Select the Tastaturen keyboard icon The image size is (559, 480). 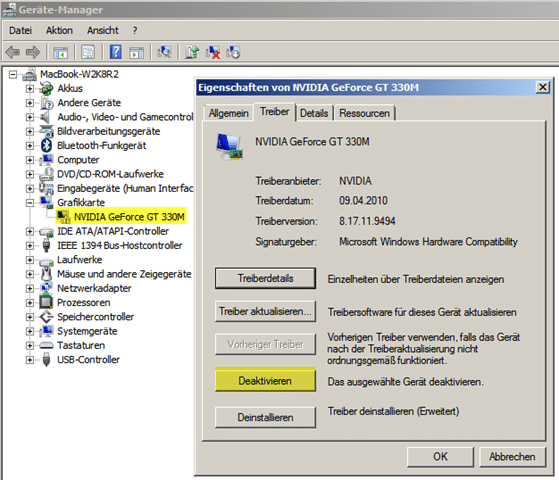(46, 345)
